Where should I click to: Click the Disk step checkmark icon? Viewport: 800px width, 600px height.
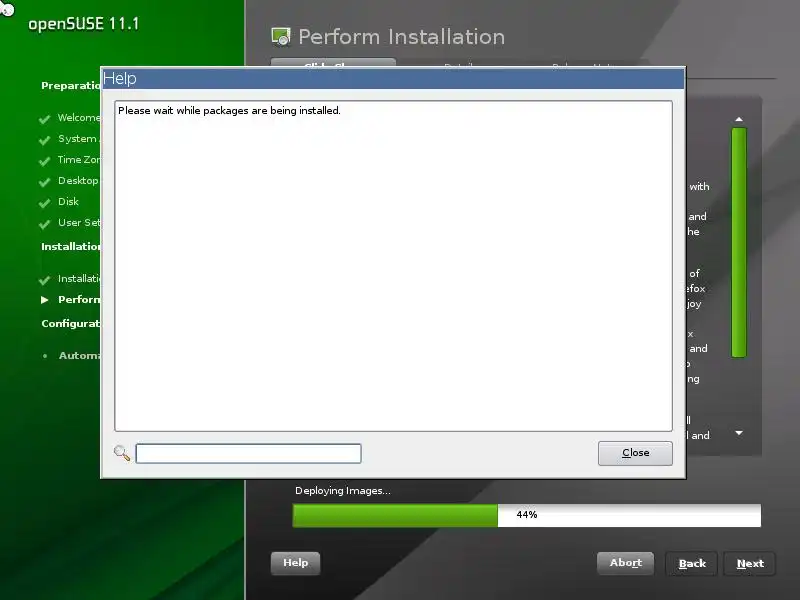click(44, 203)
